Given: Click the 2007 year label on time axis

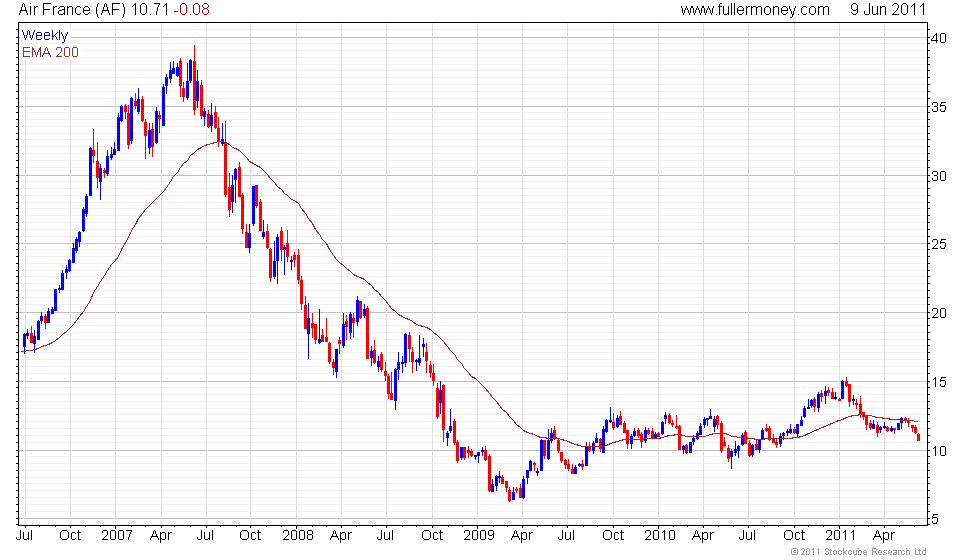Looking at the screenshot, I should tap(117, 536).
